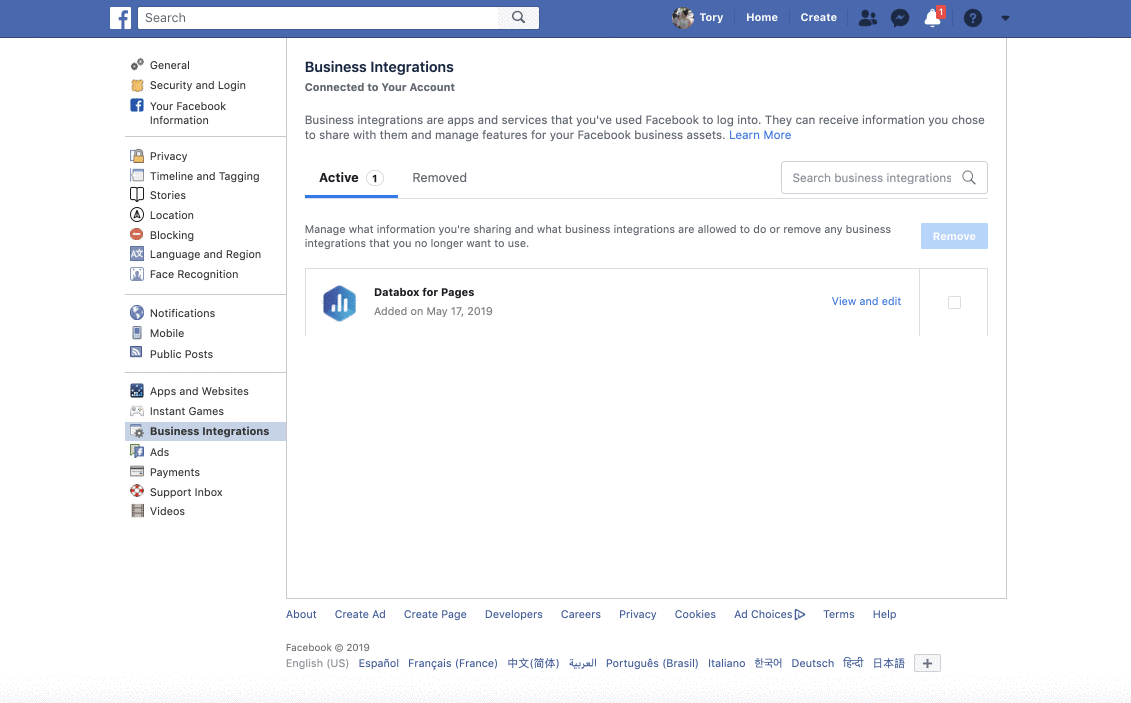
Task: Open the Notifications bell icon
Action: point(933,18)
